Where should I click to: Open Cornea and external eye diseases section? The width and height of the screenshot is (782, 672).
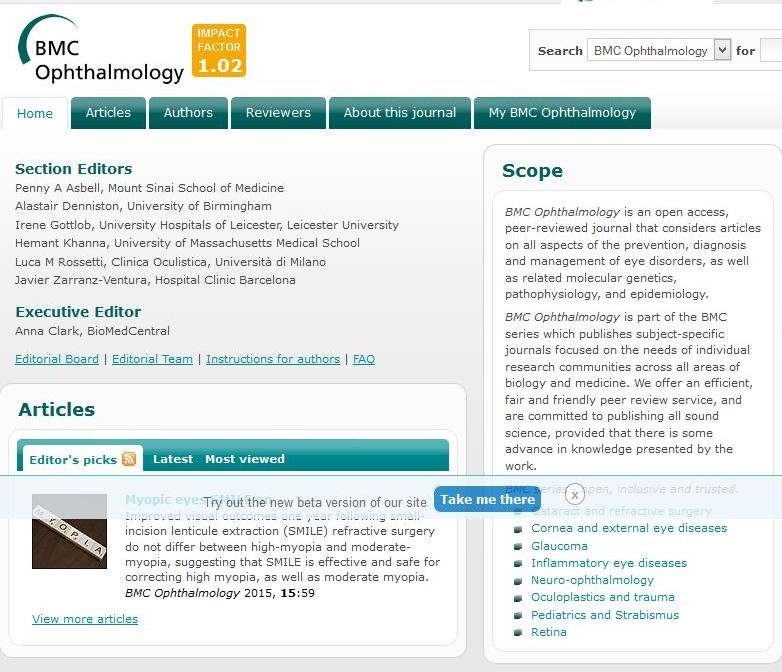(x=629, y=528)
